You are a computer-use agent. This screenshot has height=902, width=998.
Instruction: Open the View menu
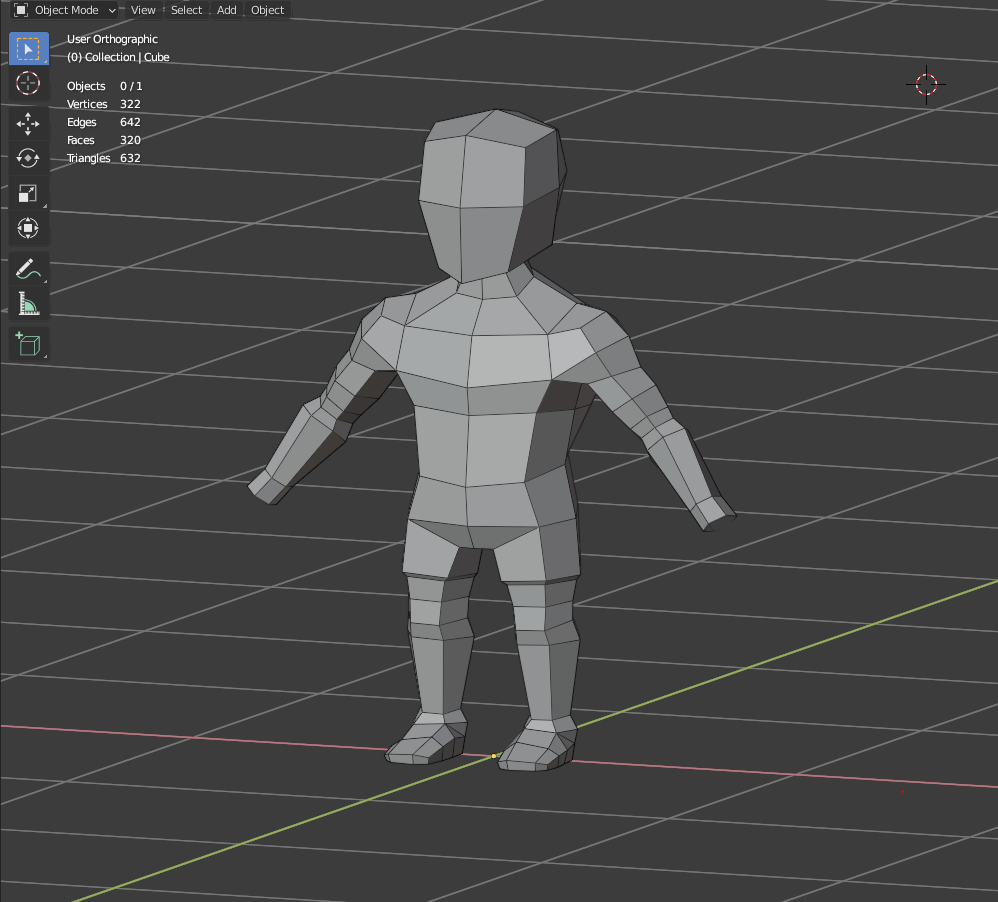pos(143,10)
